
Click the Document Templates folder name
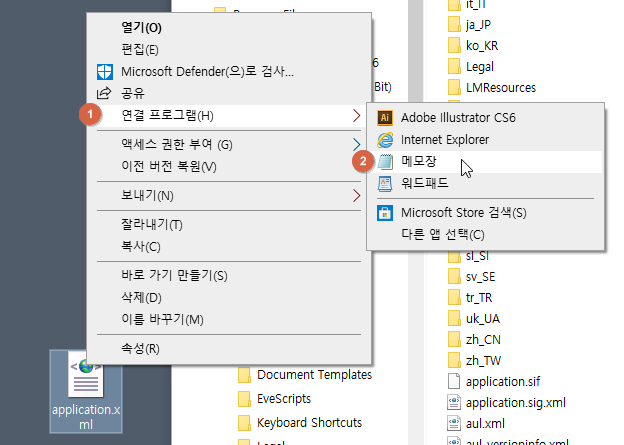coord(314,375)
